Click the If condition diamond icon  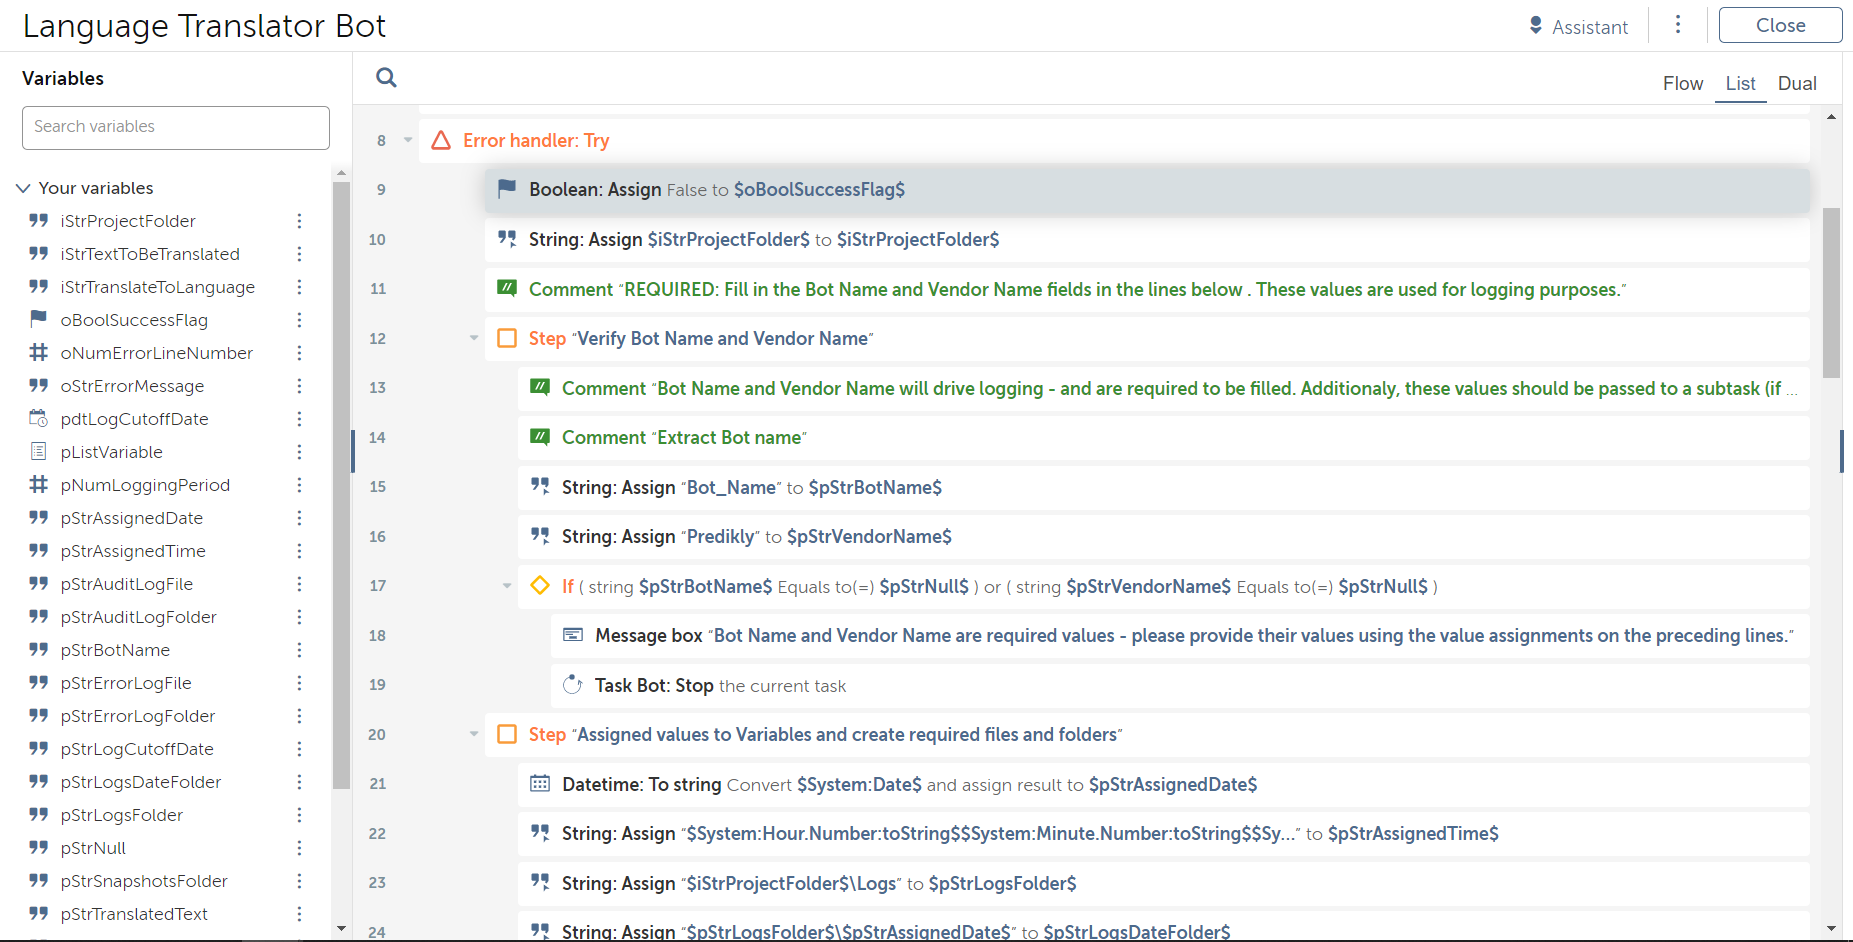pos(540,586)
